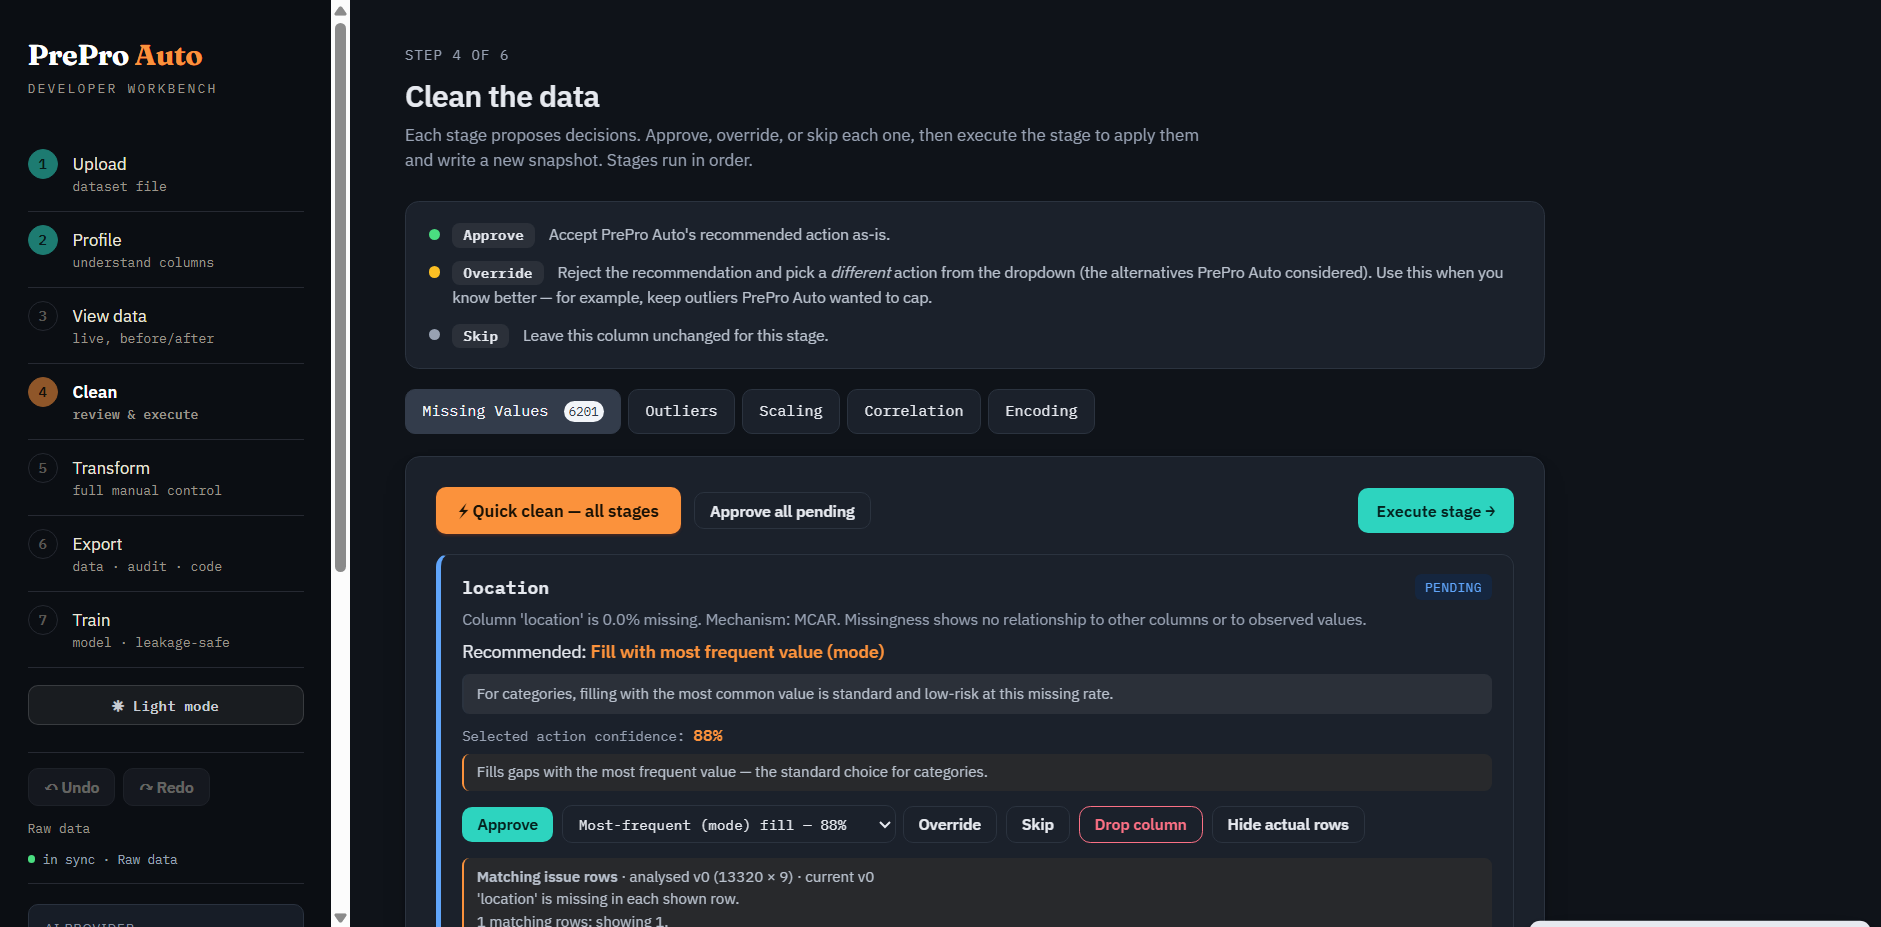Toggle Light mode
Image resolution: width=1881 pixels, height=927 pixels.
pos(166,705)
